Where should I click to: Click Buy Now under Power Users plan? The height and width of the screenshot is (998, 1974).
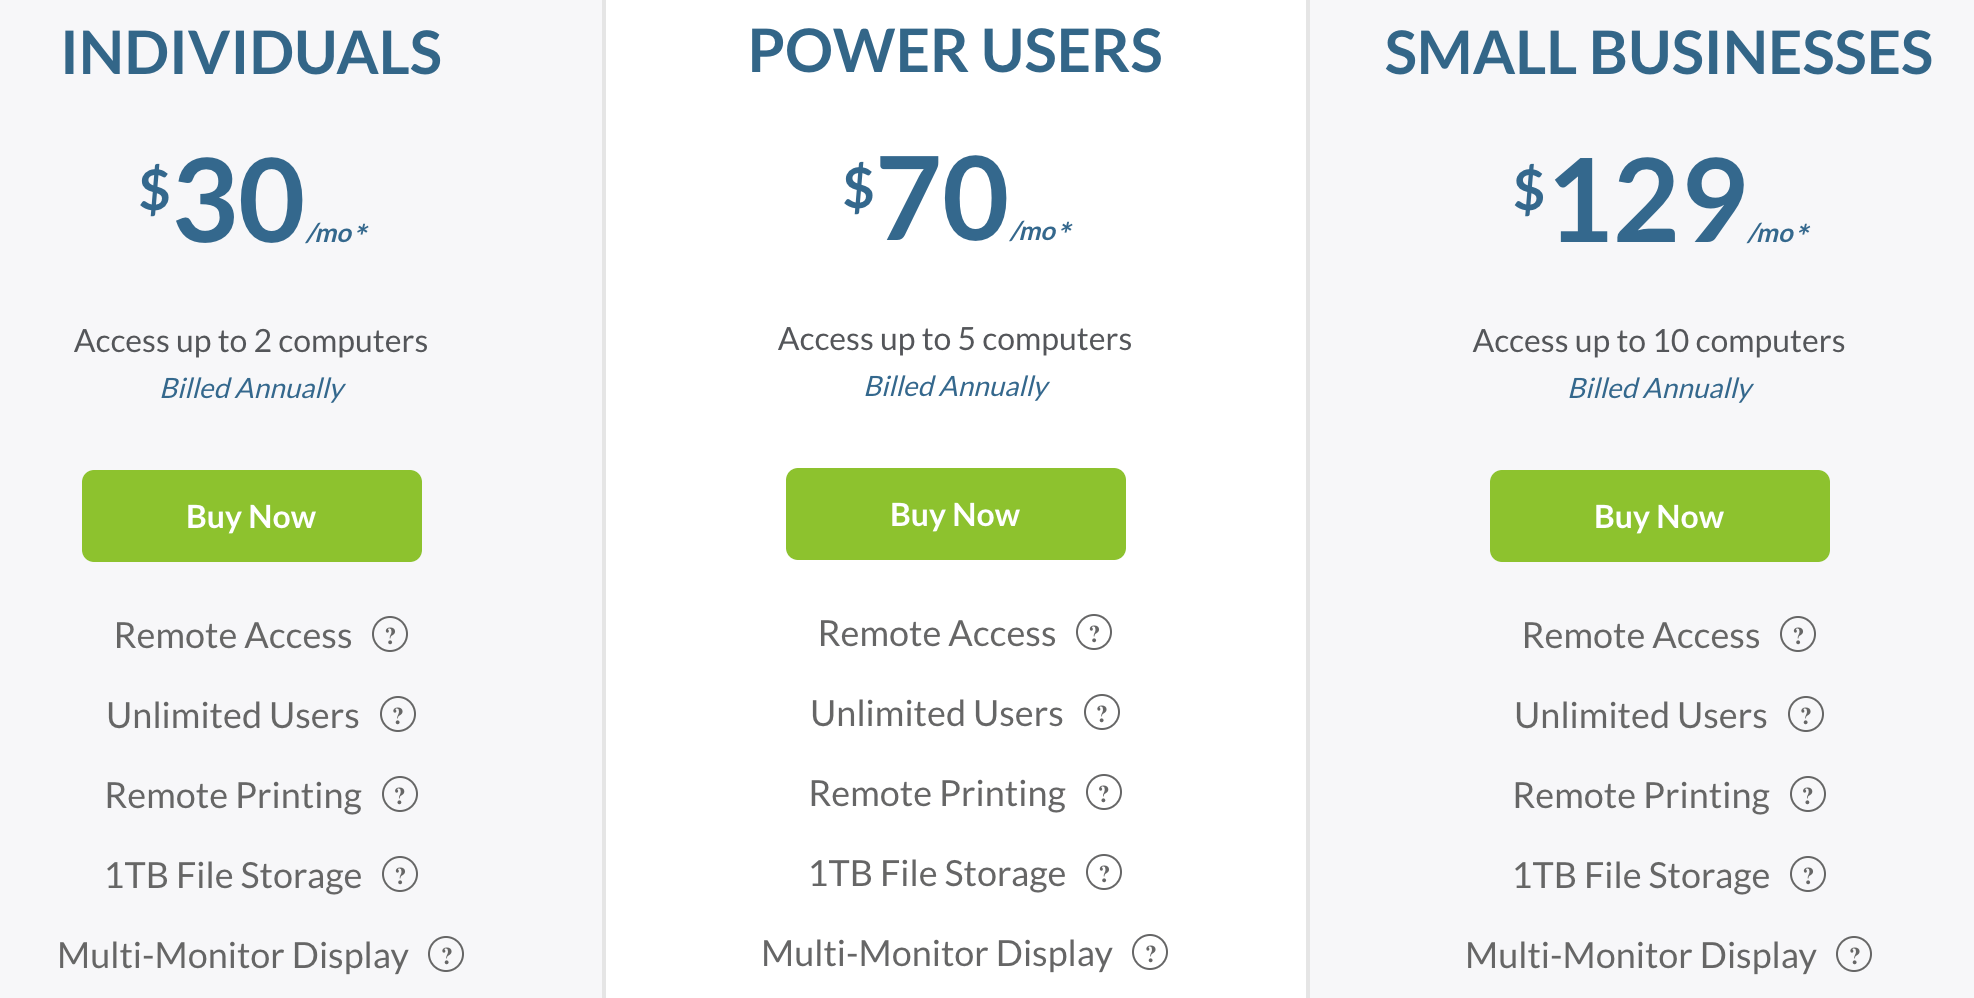[x=956, y=514]
